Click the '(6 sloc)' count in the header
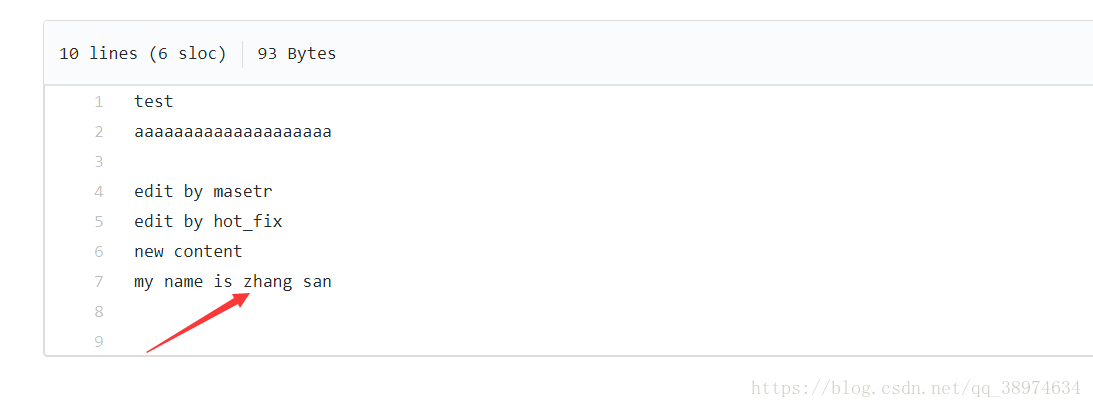This screenshot has height=408, width=1093. pos(188,53)
